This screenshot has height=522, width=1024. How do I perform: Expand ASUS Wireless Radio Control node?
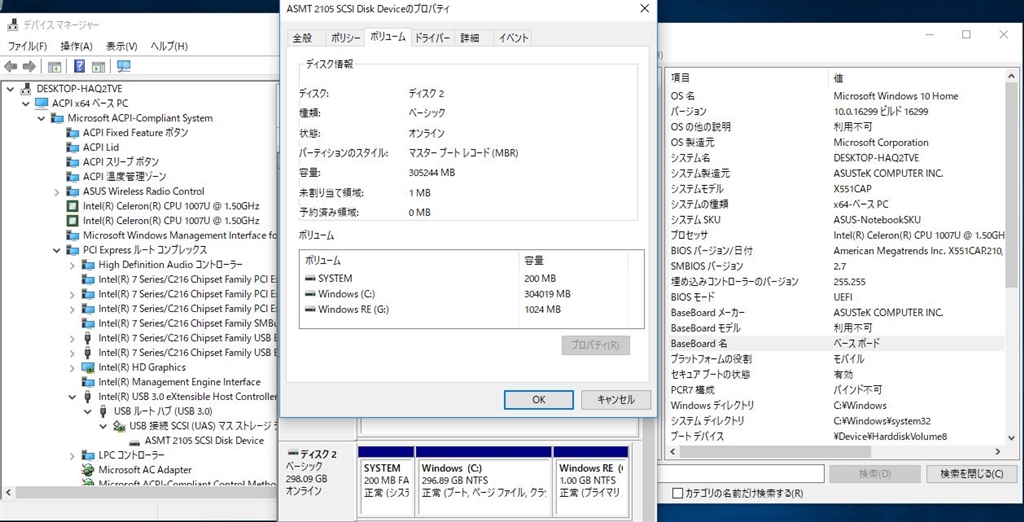coord(57,192)
